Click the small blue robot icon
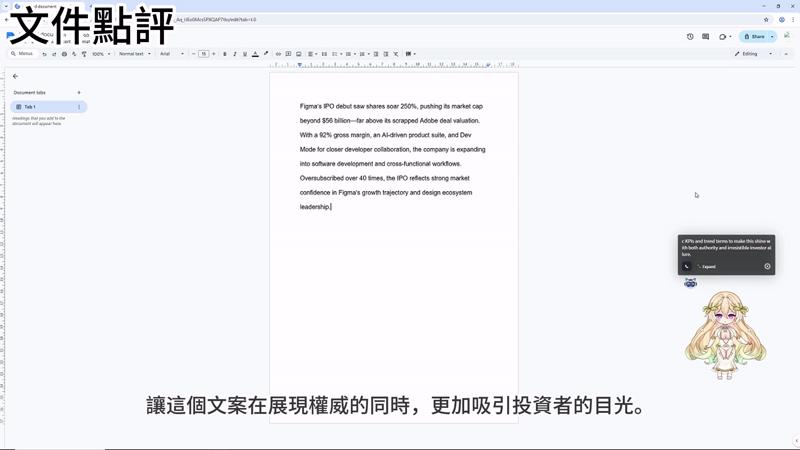 690,282
